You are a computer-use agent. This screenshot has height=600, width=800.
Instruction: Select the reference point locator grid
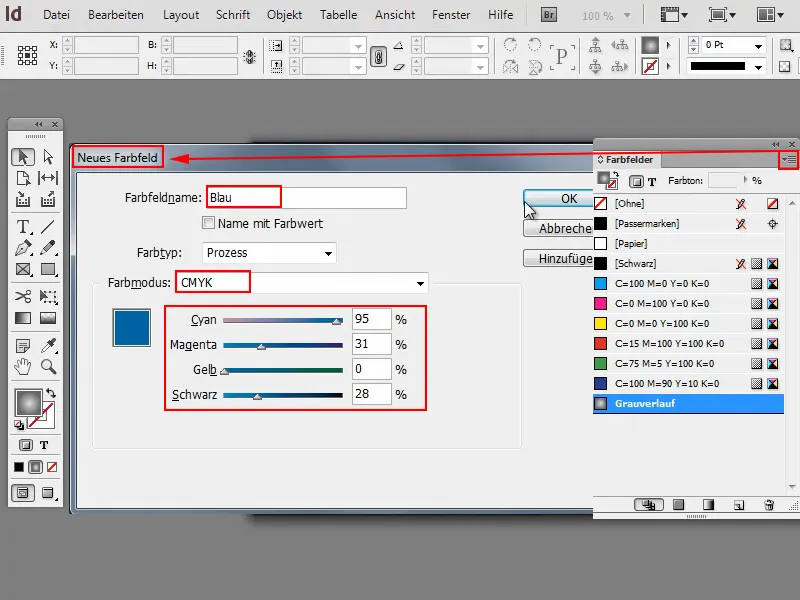point(27,55)
